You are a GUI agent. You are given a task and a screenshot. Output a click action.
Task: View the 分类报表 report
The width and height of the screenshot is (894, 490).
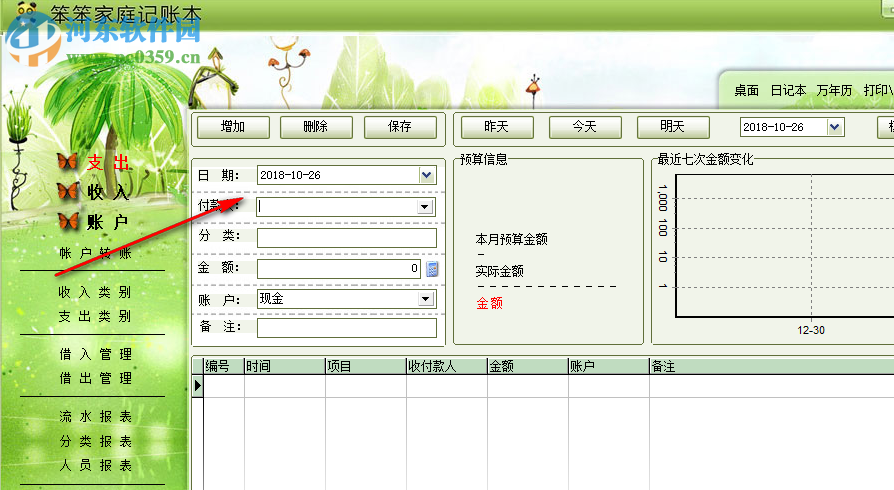(96, 441)
